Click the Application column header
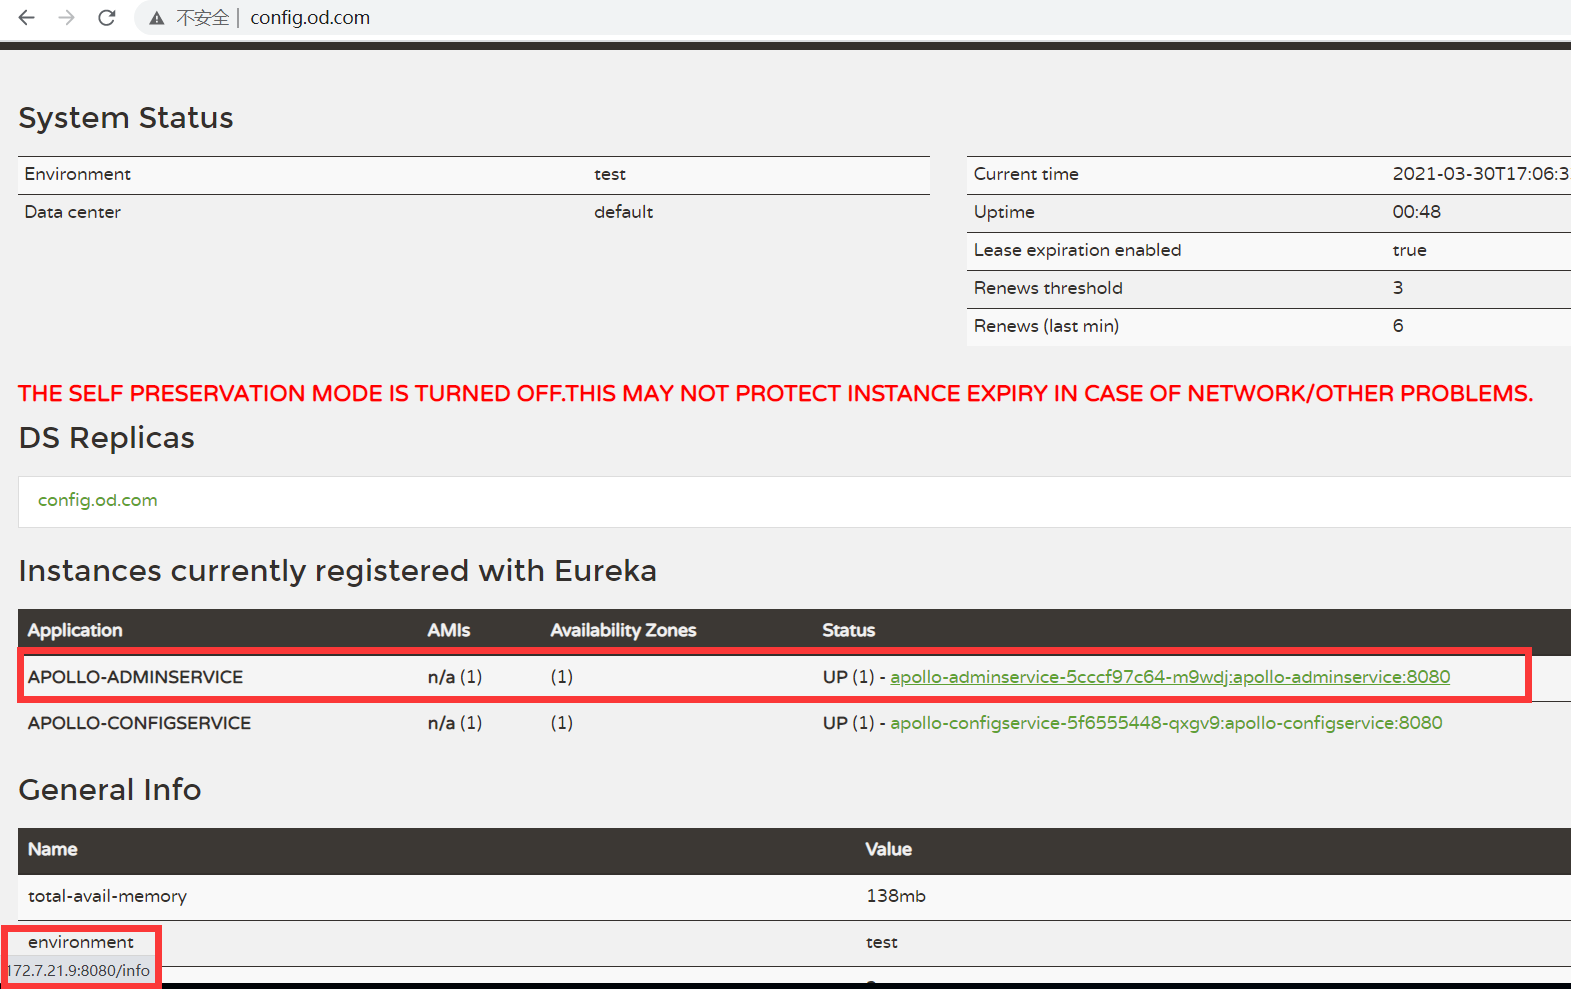The image size is (1571, 989). (75, 630)
